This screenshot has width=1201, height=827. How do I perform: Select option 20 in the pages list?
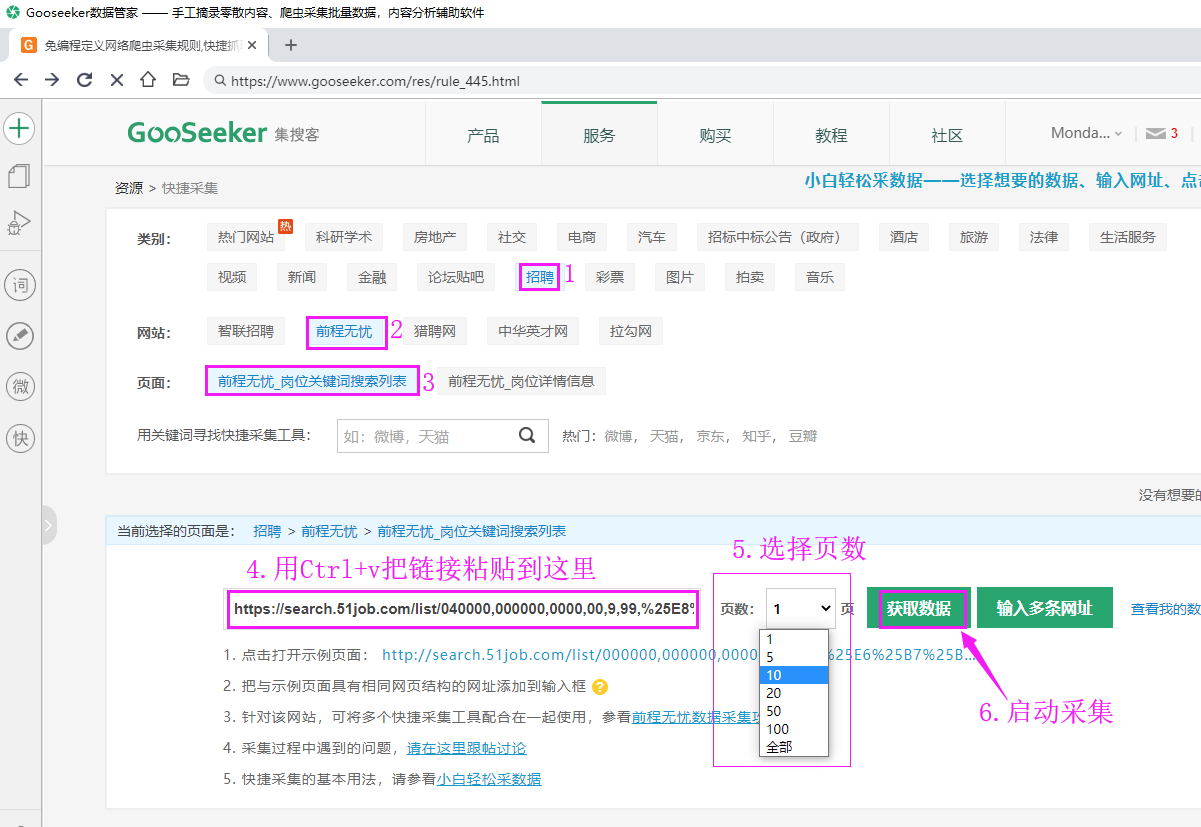pyautogui.click(x=794, y=693)
